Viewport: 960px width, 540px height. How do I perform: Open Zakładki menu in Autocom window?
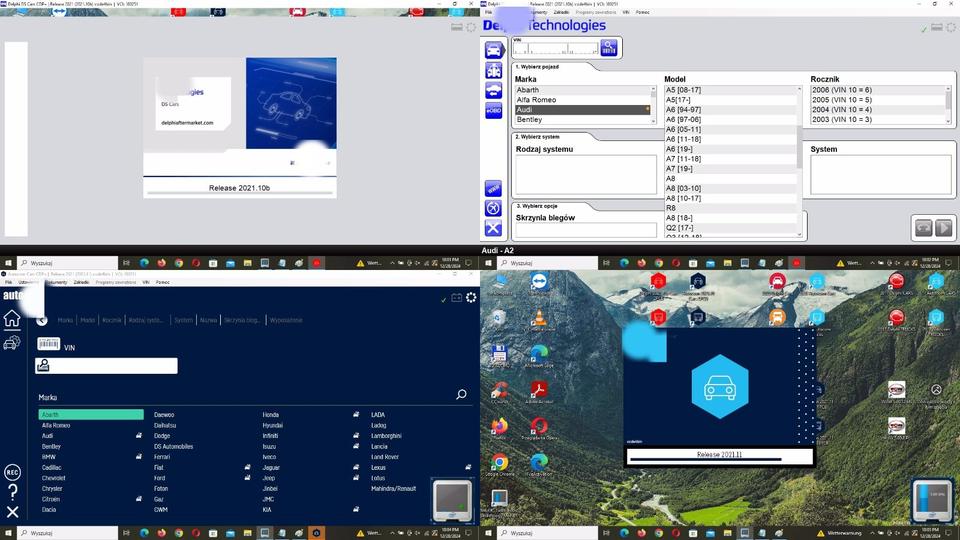pyautogui.click(x=81, y=282)
